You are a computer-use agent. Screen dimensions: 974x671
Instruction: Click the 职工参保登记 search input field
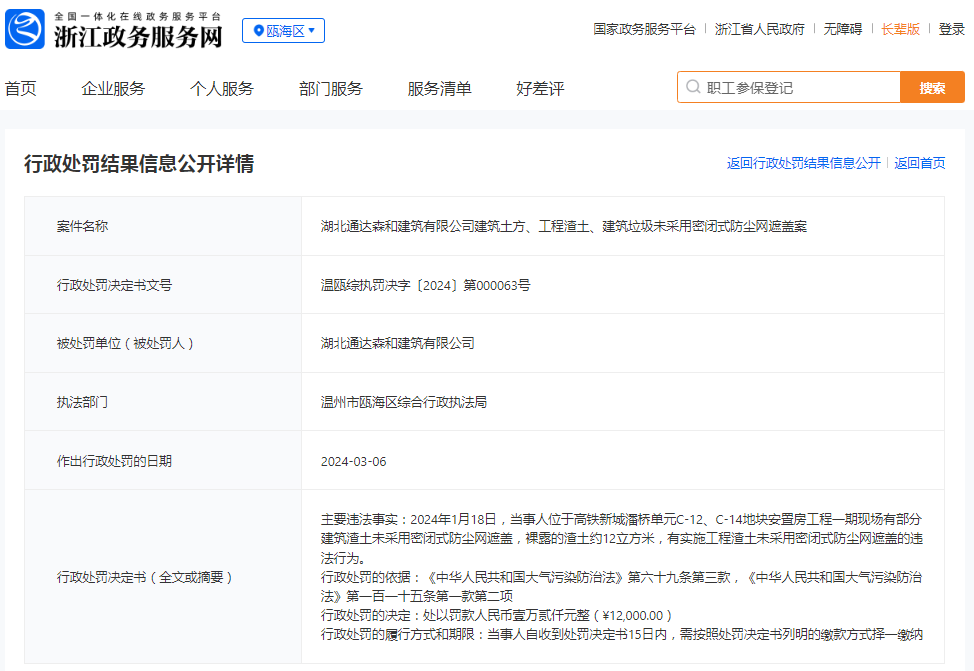(789, 87)
